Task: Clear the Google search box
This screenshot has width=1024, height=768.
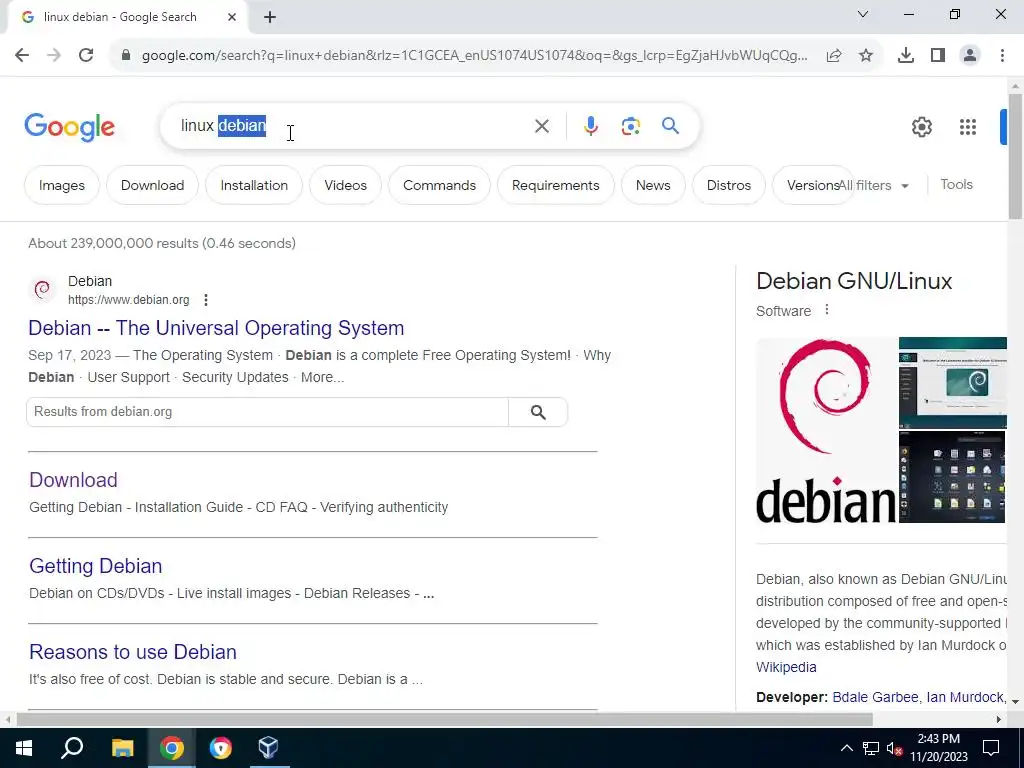Action: click(541, 125)
